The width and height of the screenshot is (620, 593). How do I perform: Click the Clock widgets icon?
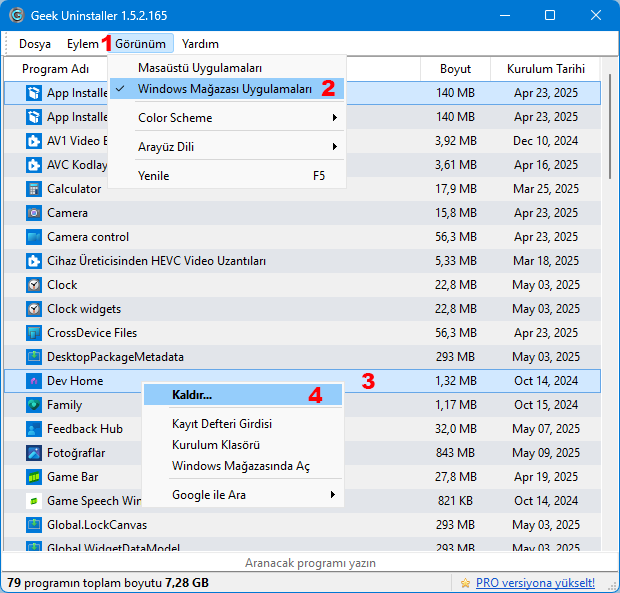coord(34,309)
